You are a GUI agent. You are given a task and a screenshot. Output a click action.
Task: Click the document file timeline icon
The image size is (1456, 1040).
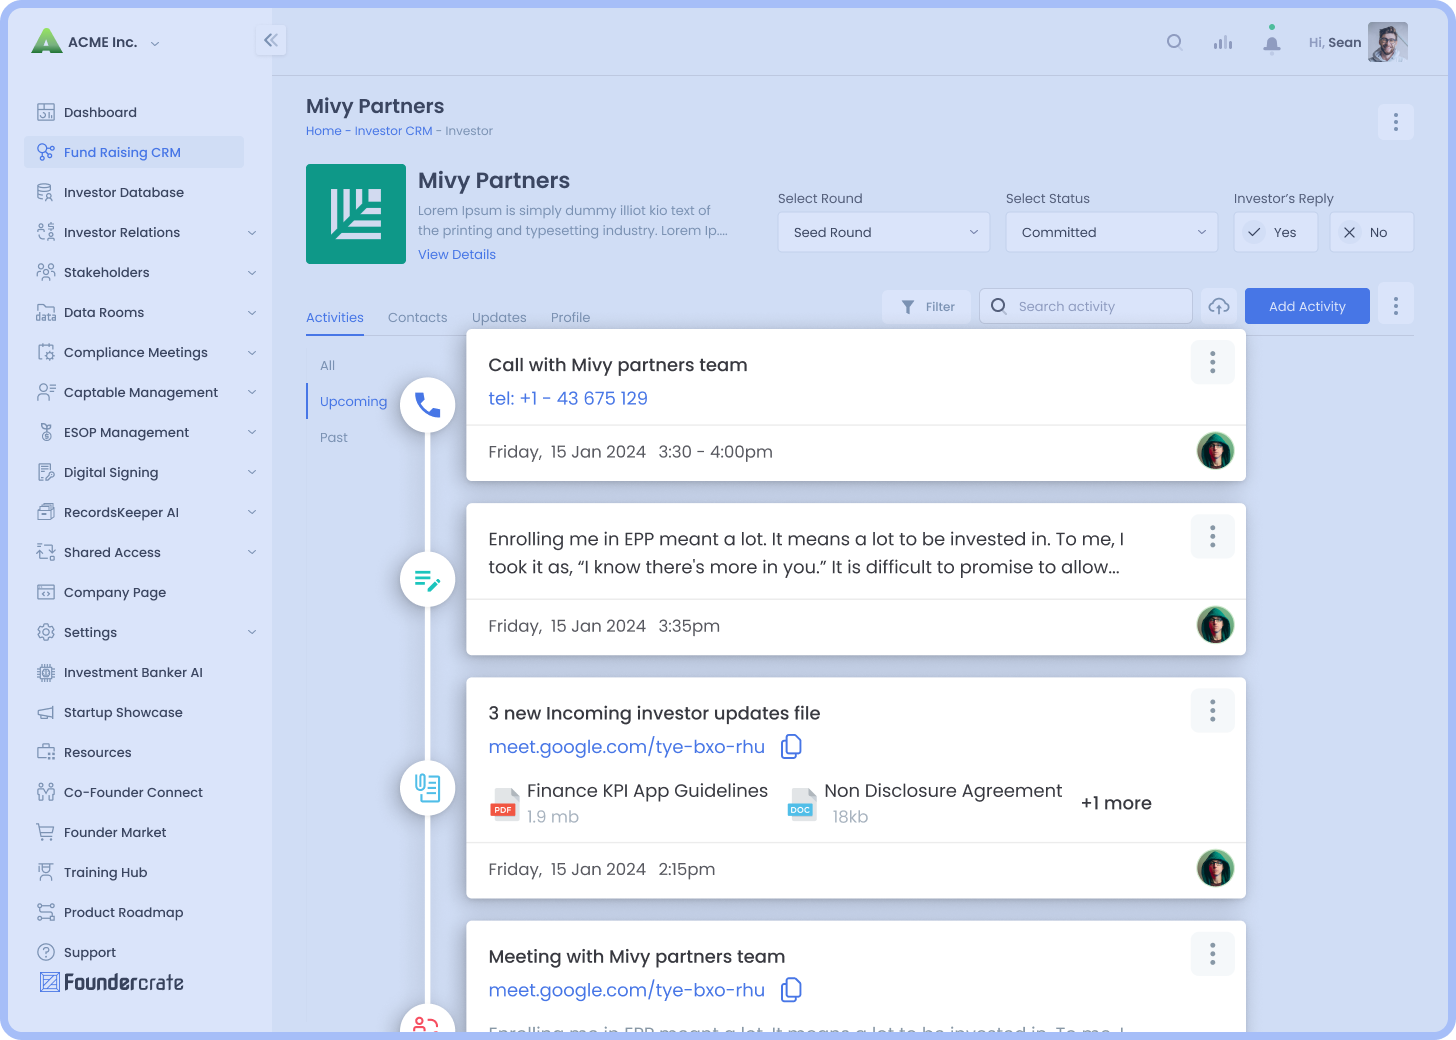pyautogui.click(x=428, y=788)
